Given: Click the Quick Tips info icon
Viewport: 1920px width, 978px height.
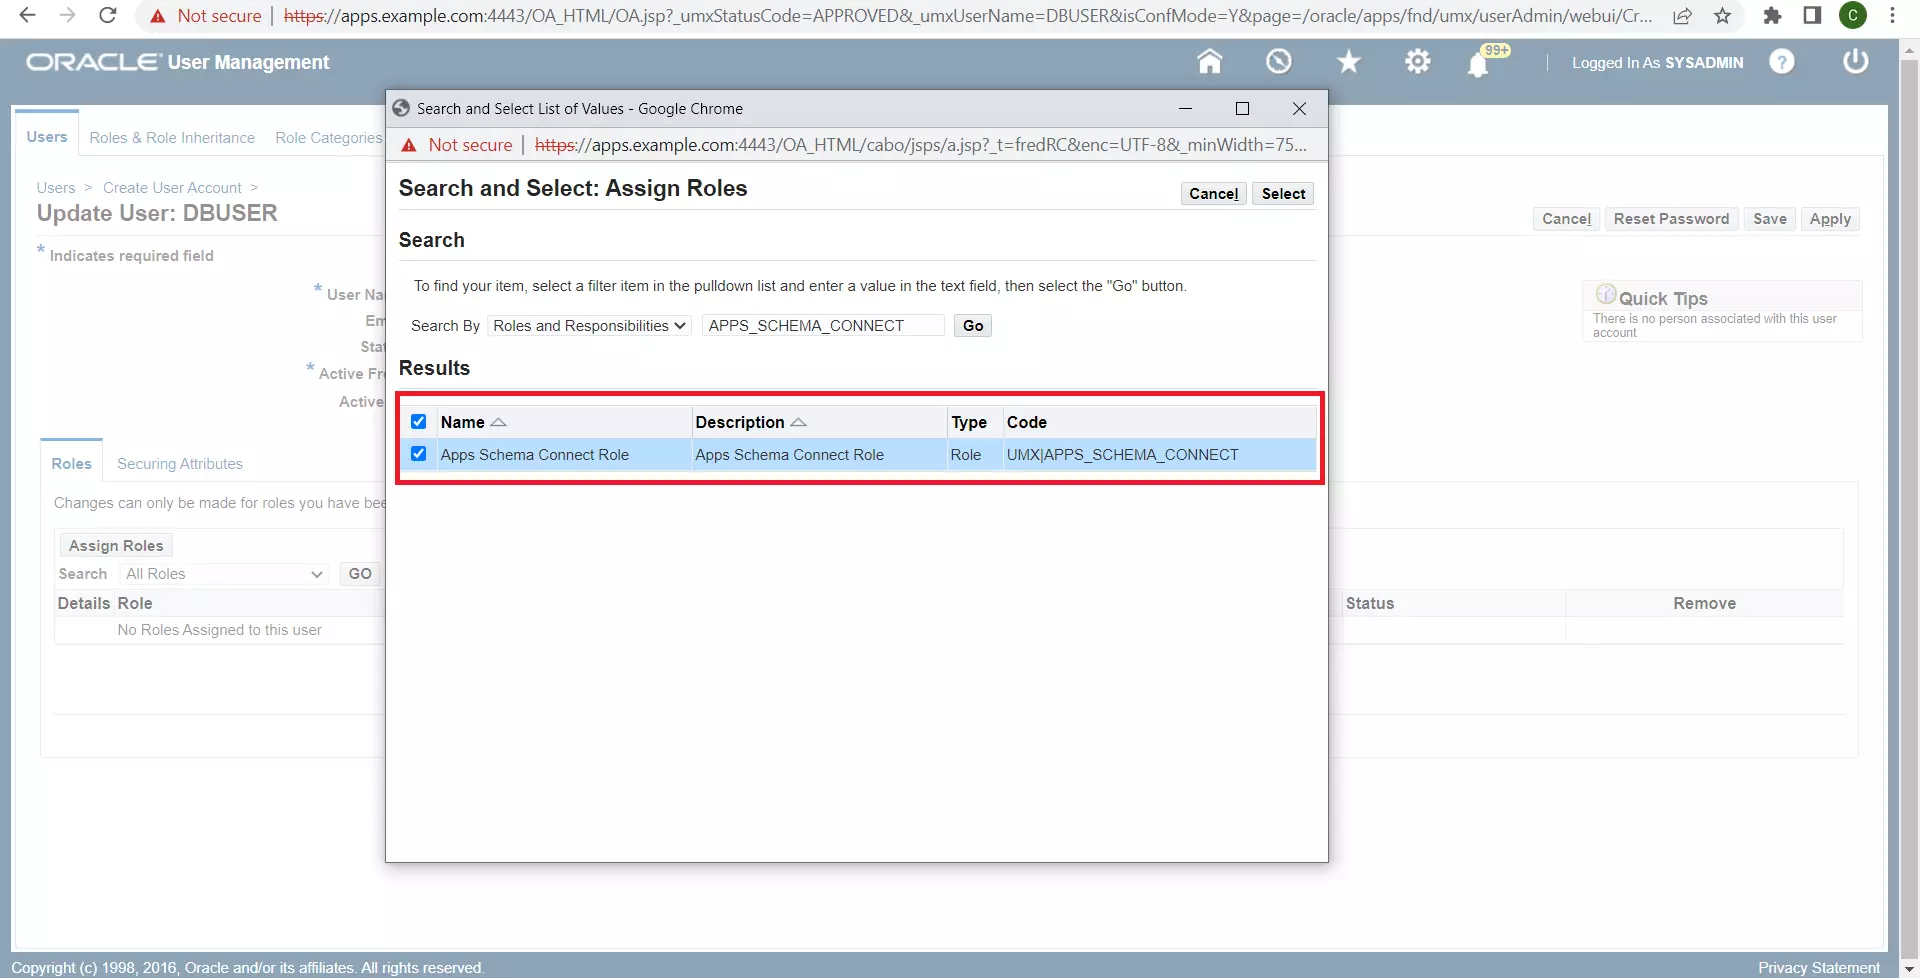Looking at the screenshot, I should 1606,293.
